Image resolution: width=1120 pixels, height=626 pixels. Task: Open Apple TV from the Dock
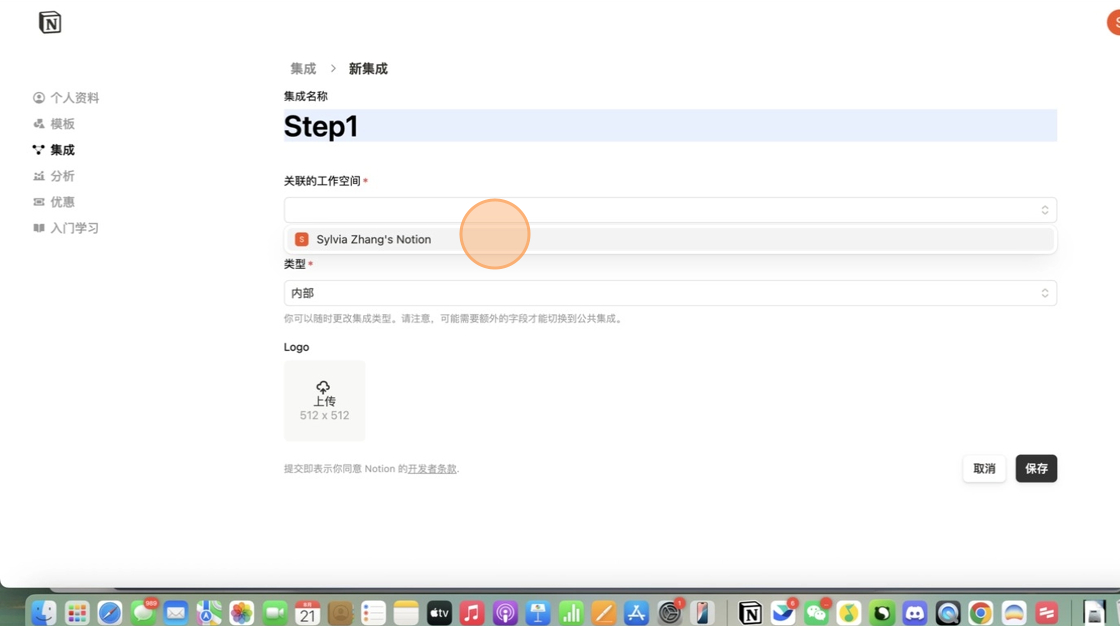point(439,612)
